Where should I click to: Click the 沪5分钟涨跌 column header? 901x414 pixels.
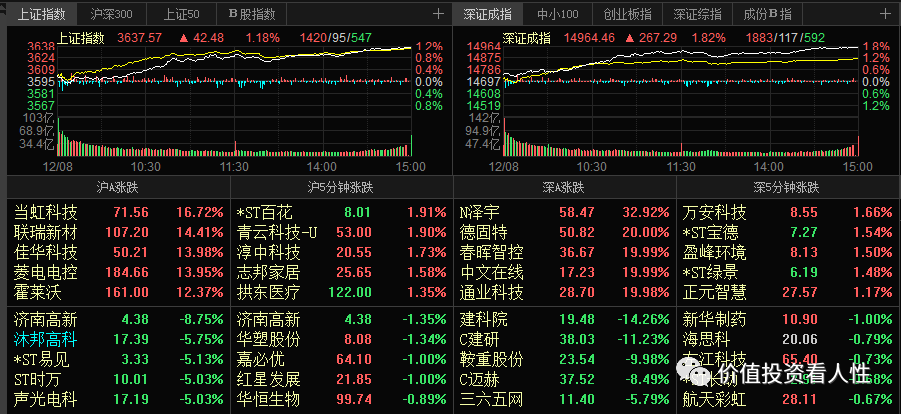tap(341, 187)
